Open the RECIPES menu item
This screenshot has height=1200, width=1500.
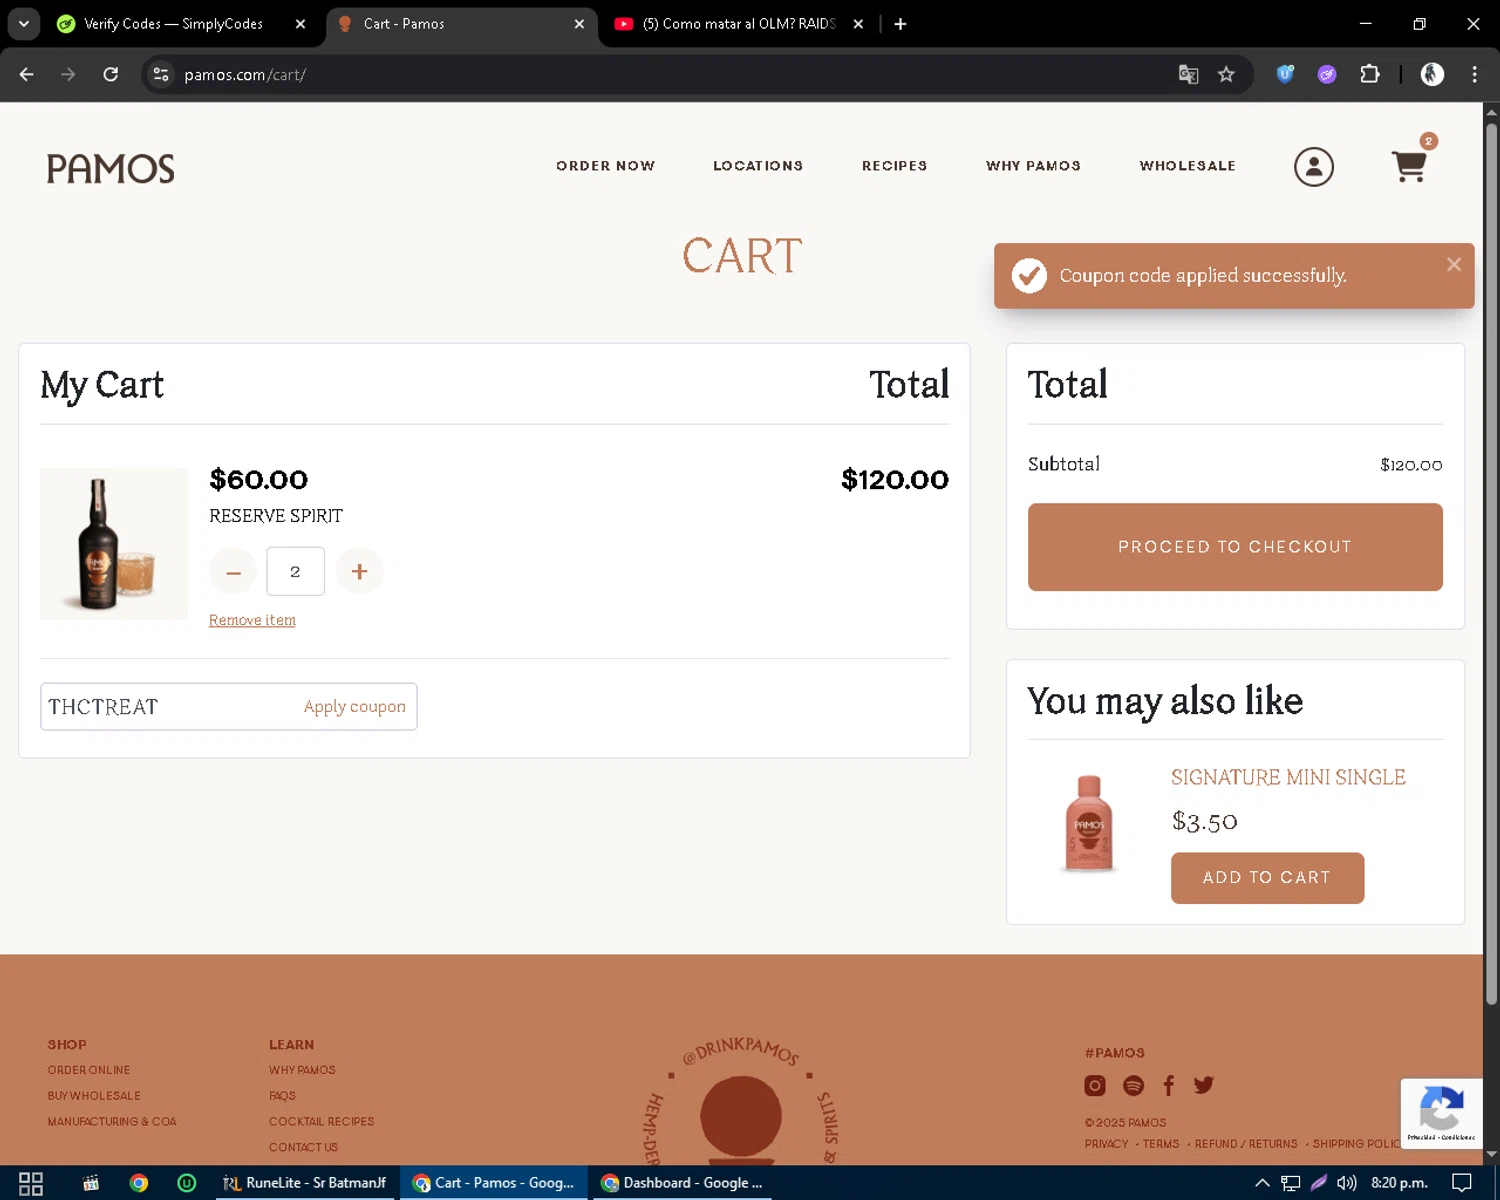(x=895, y=166)
